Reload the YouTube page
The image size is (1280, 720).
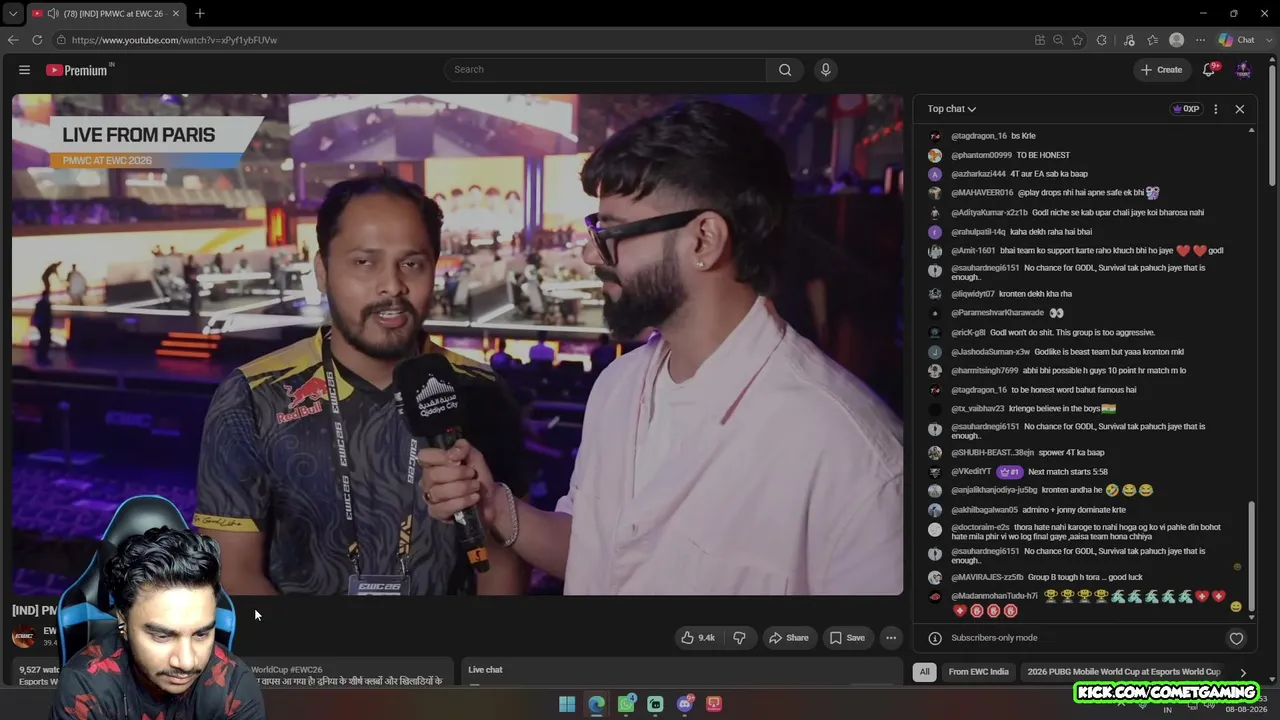point(37,40)
